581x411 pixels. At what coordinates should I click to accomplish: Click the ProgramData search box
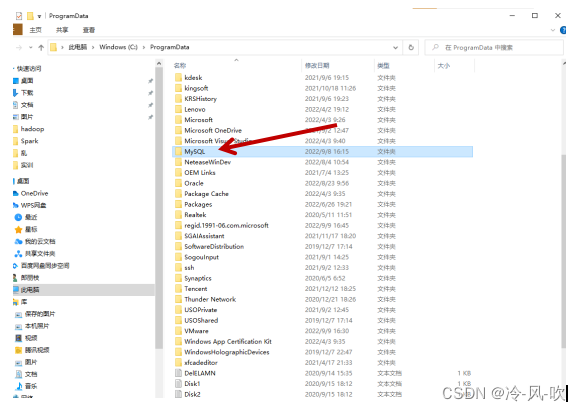pos(494,47)
